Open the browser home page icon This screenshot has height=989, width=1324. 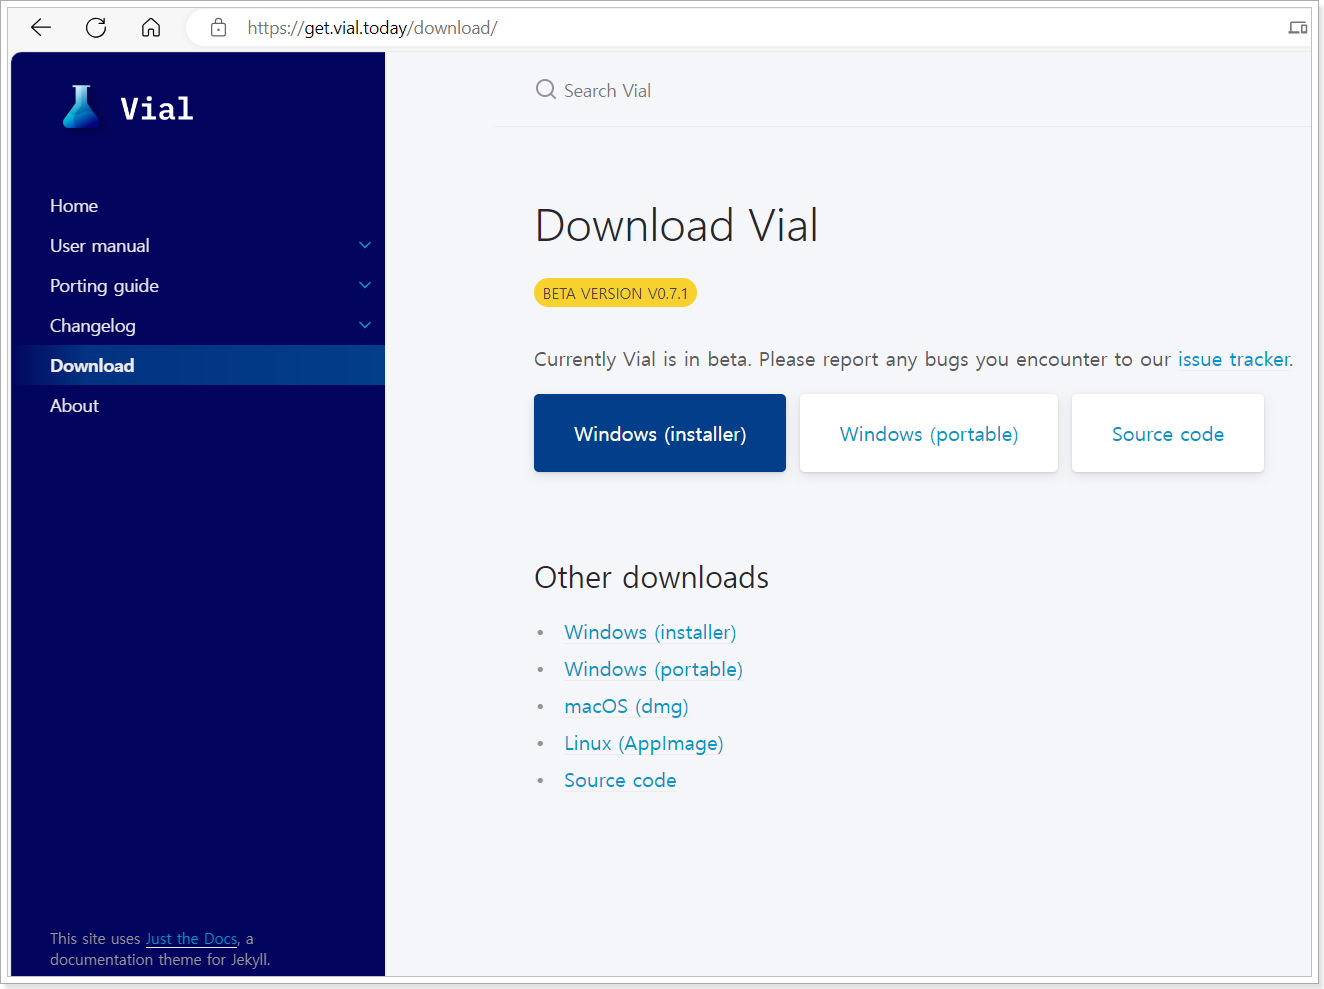pos(151,28)
